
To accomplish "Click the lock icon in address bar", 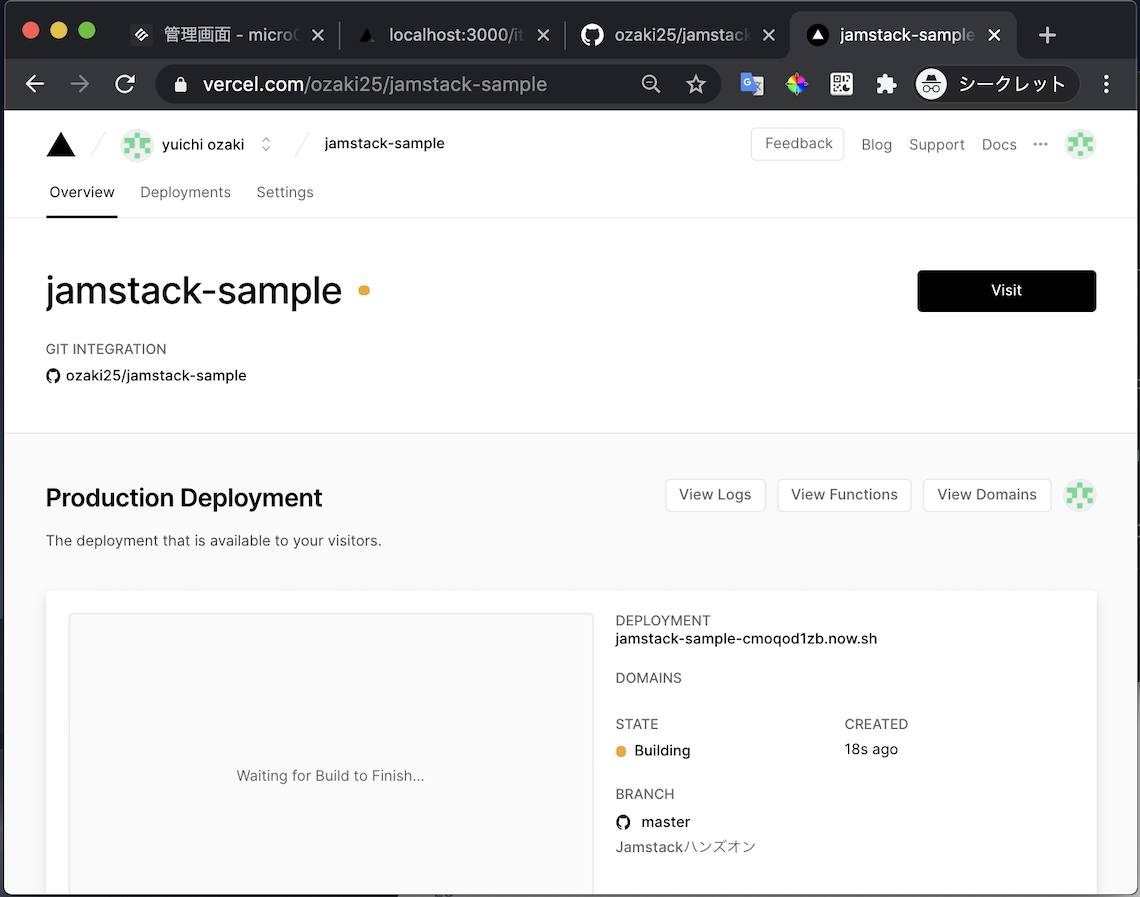I will [180, 85].
